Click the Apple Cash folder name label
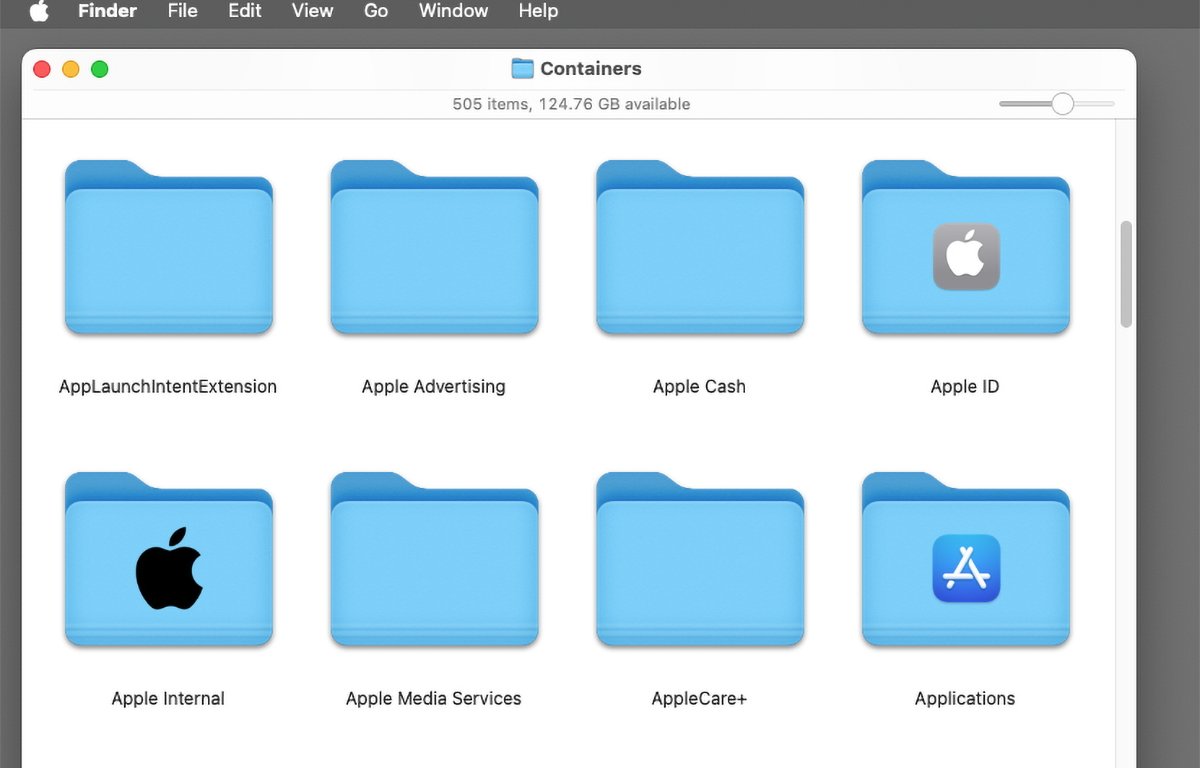The height and width of the screenshot is (768, 1200). tap(699, 387)
